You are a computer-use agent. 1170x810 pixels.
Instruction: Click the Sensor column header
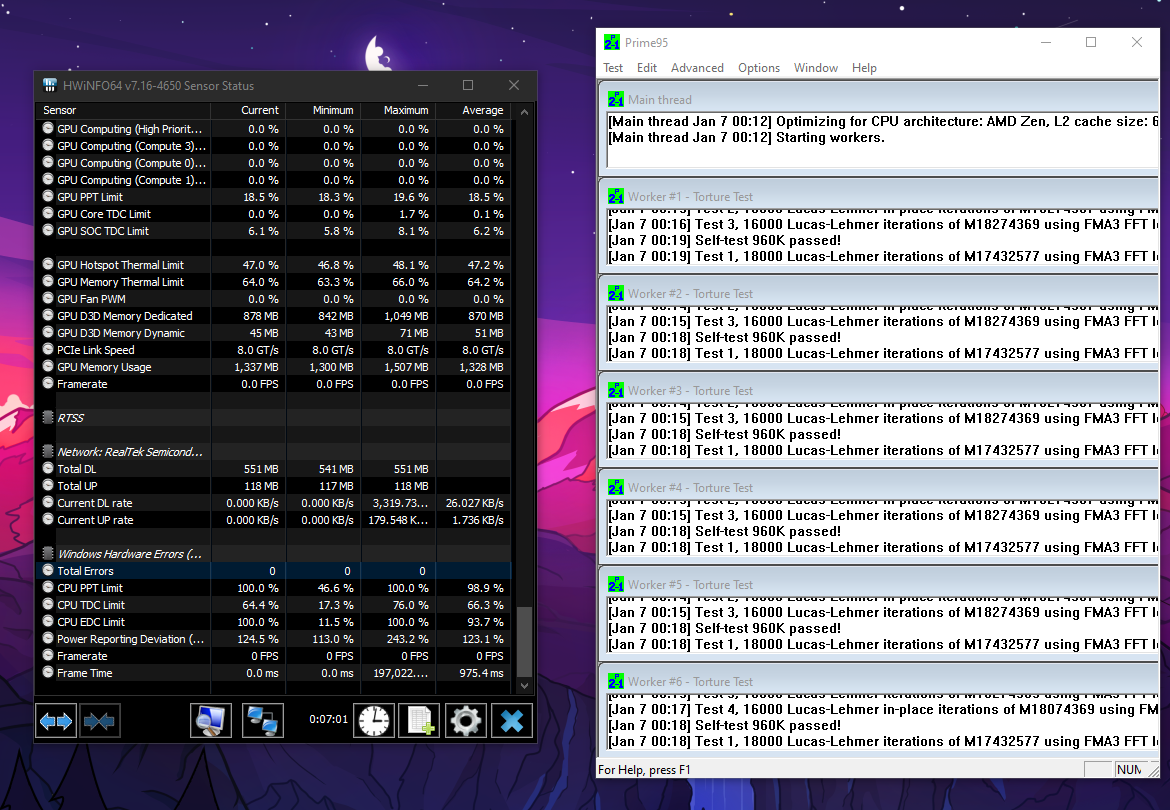pyautogui.click(x=123, y=110)
